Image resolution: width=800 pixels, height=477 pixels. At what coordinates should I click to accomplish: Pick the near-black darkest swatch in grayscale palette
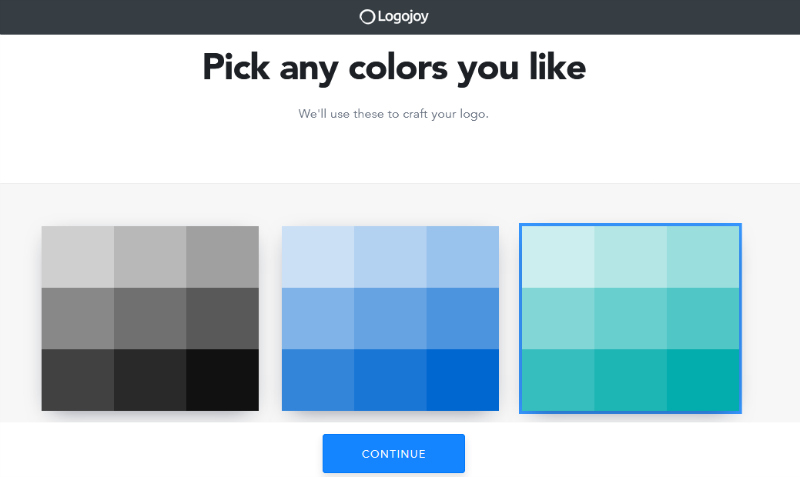[x=222, y=379]
